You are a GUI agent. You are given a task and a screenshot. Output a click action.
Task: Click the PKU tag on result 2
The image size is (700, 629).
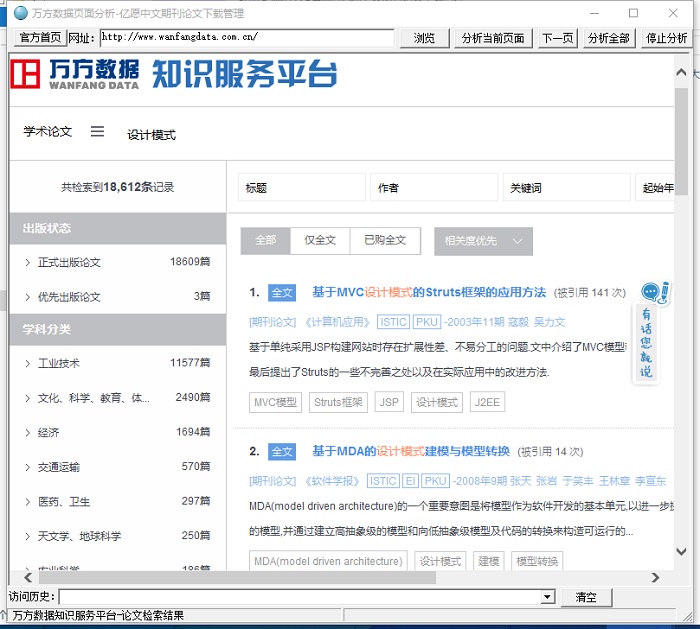pyautogui.click(x=435, y=481)
